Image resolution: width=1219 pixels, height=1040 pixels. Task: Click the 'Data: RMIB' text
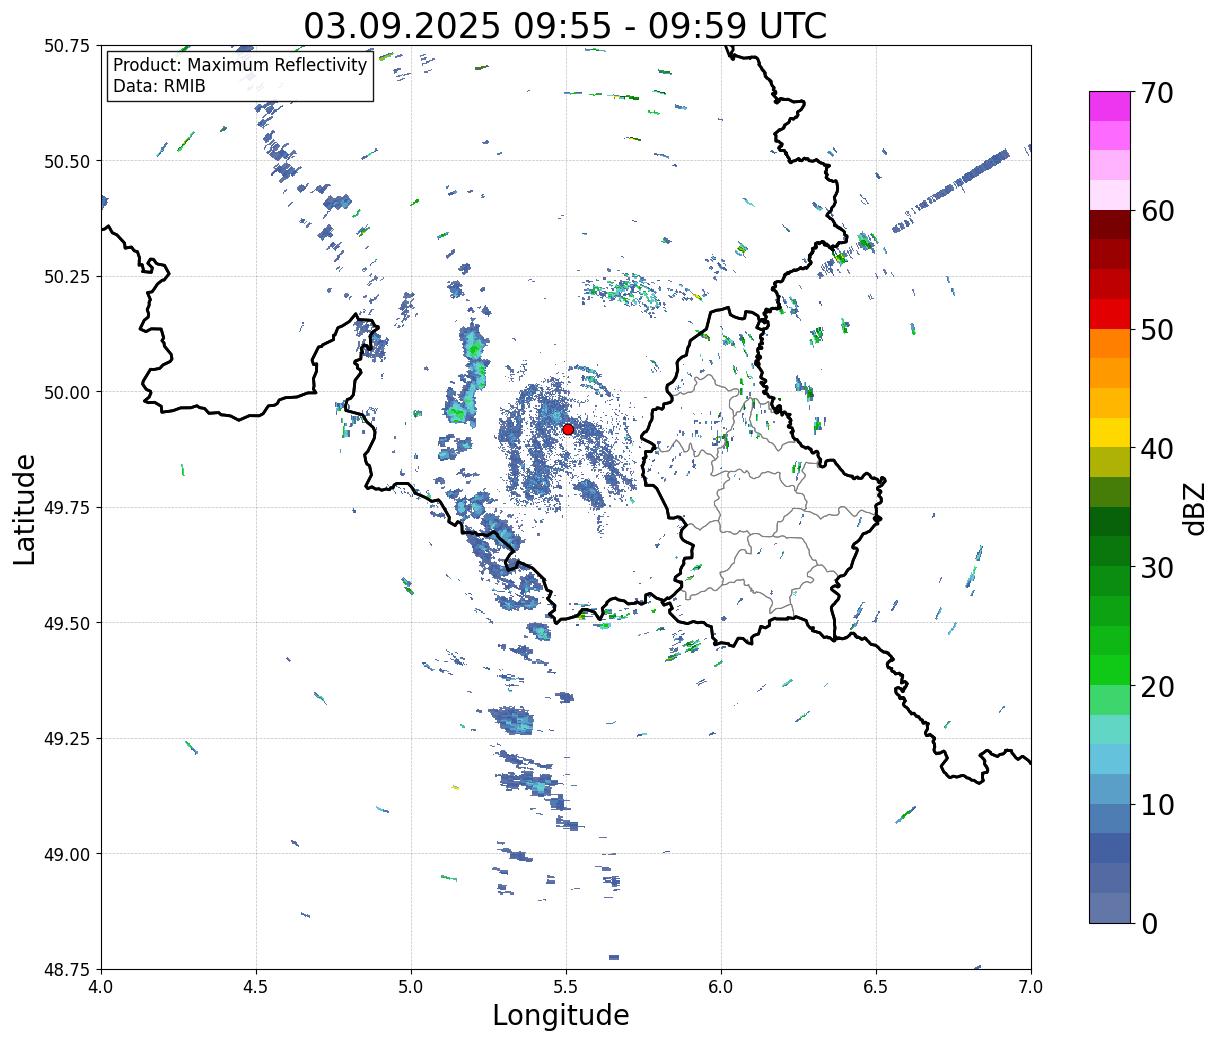(x=159, y=87)
